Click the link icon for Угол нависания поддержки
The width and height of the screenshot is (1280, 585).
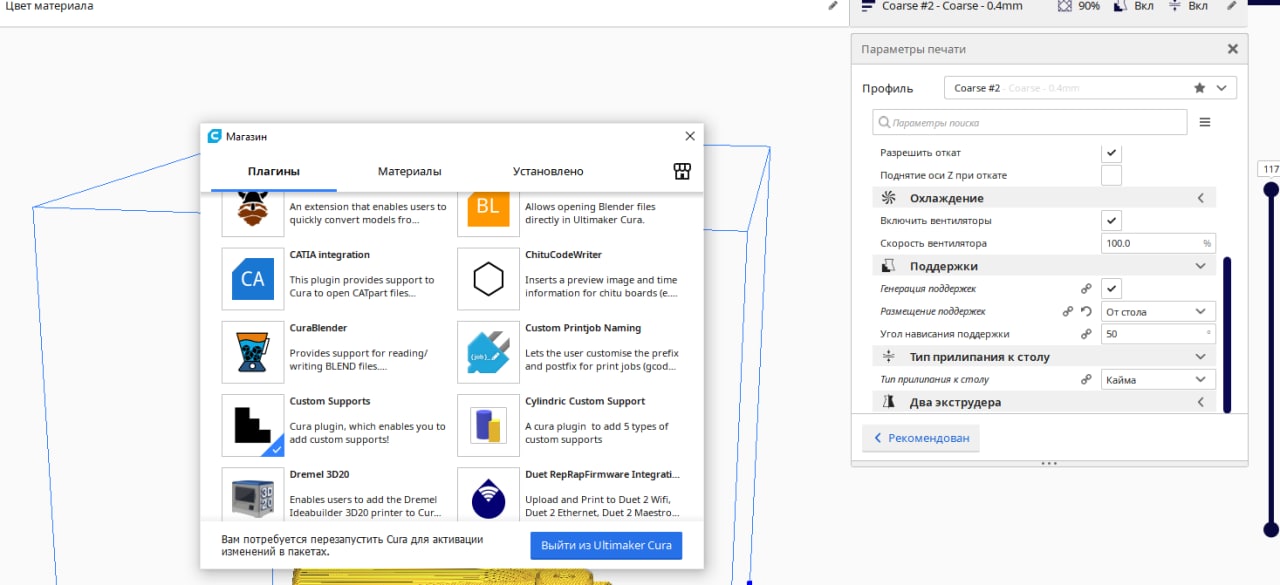point(1086,334)
